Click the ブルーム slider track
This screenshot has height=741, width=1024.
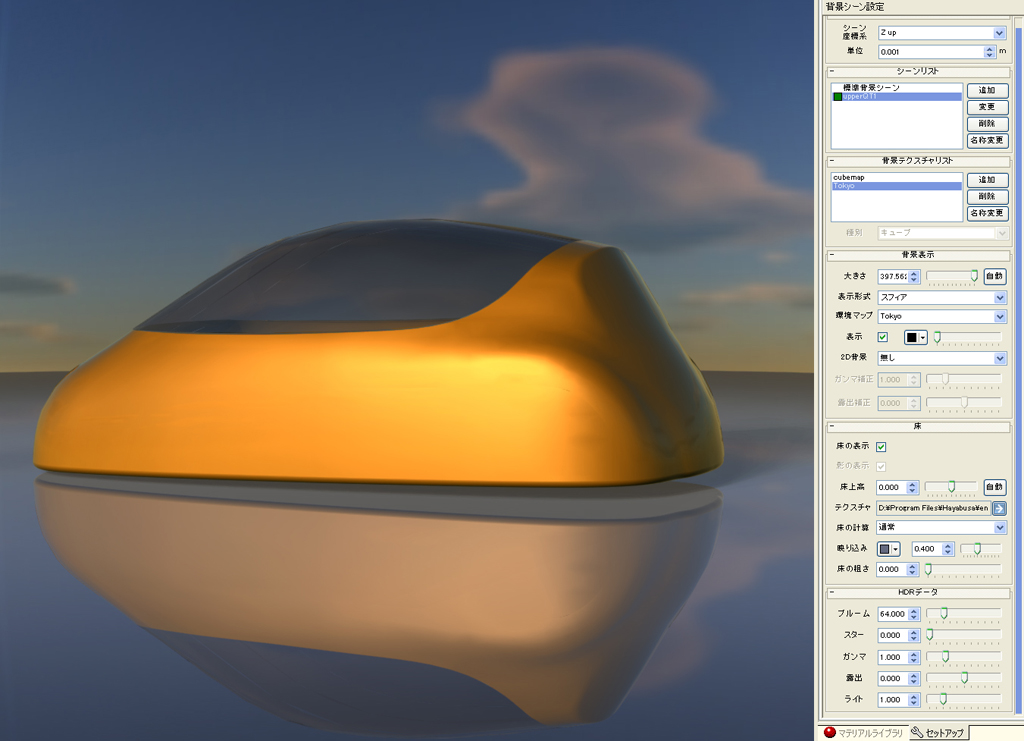964,613
